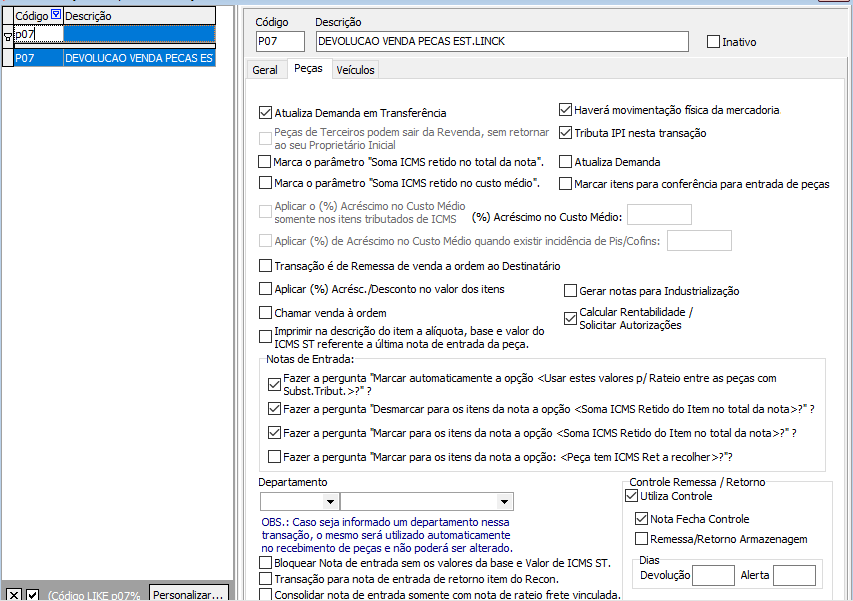
Task: Remove the filter with the X icon
Action: click(x=14, y=595)
